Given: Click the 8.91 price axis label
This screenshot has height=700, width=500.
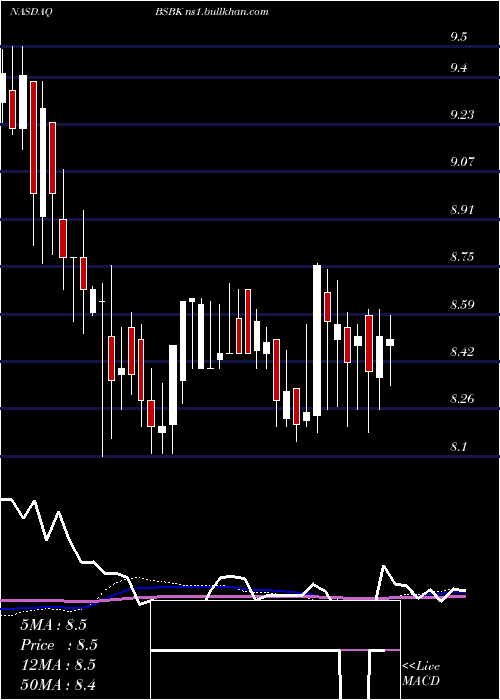Looking at the screenshot, I should click(x=462, y=210).
